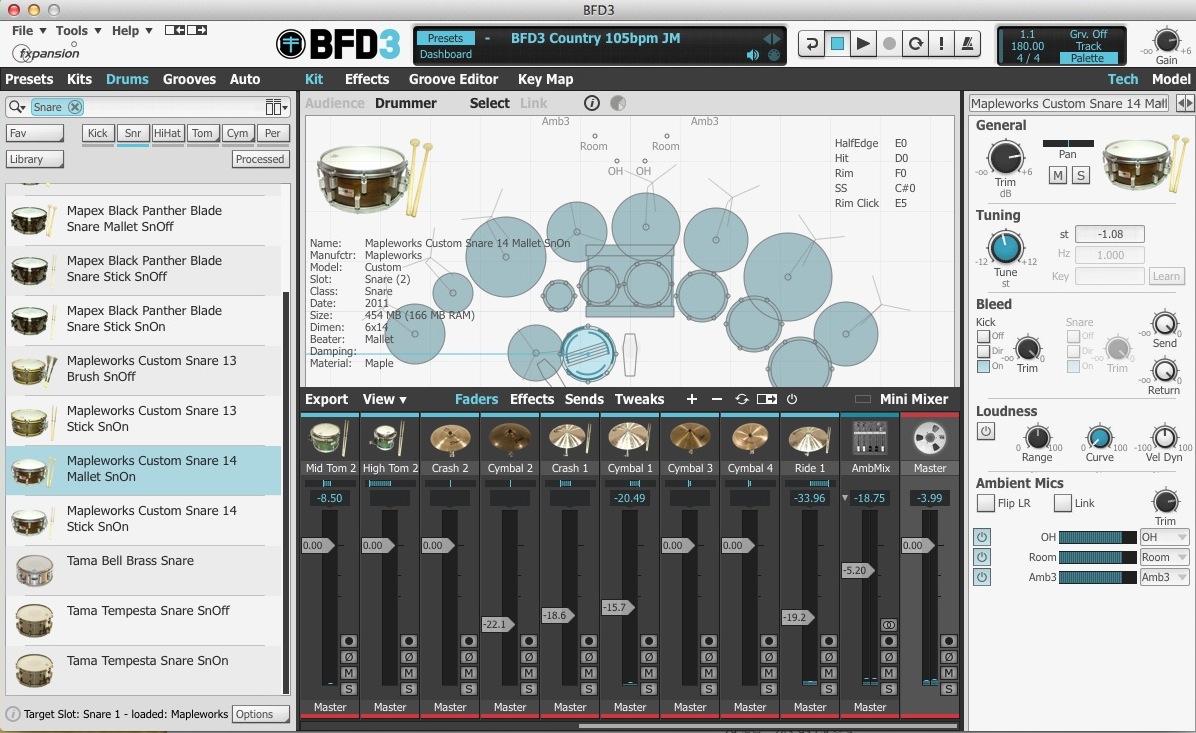Click the tuning semitone value field
The image size is (1196, 733).
(1110, 234)
